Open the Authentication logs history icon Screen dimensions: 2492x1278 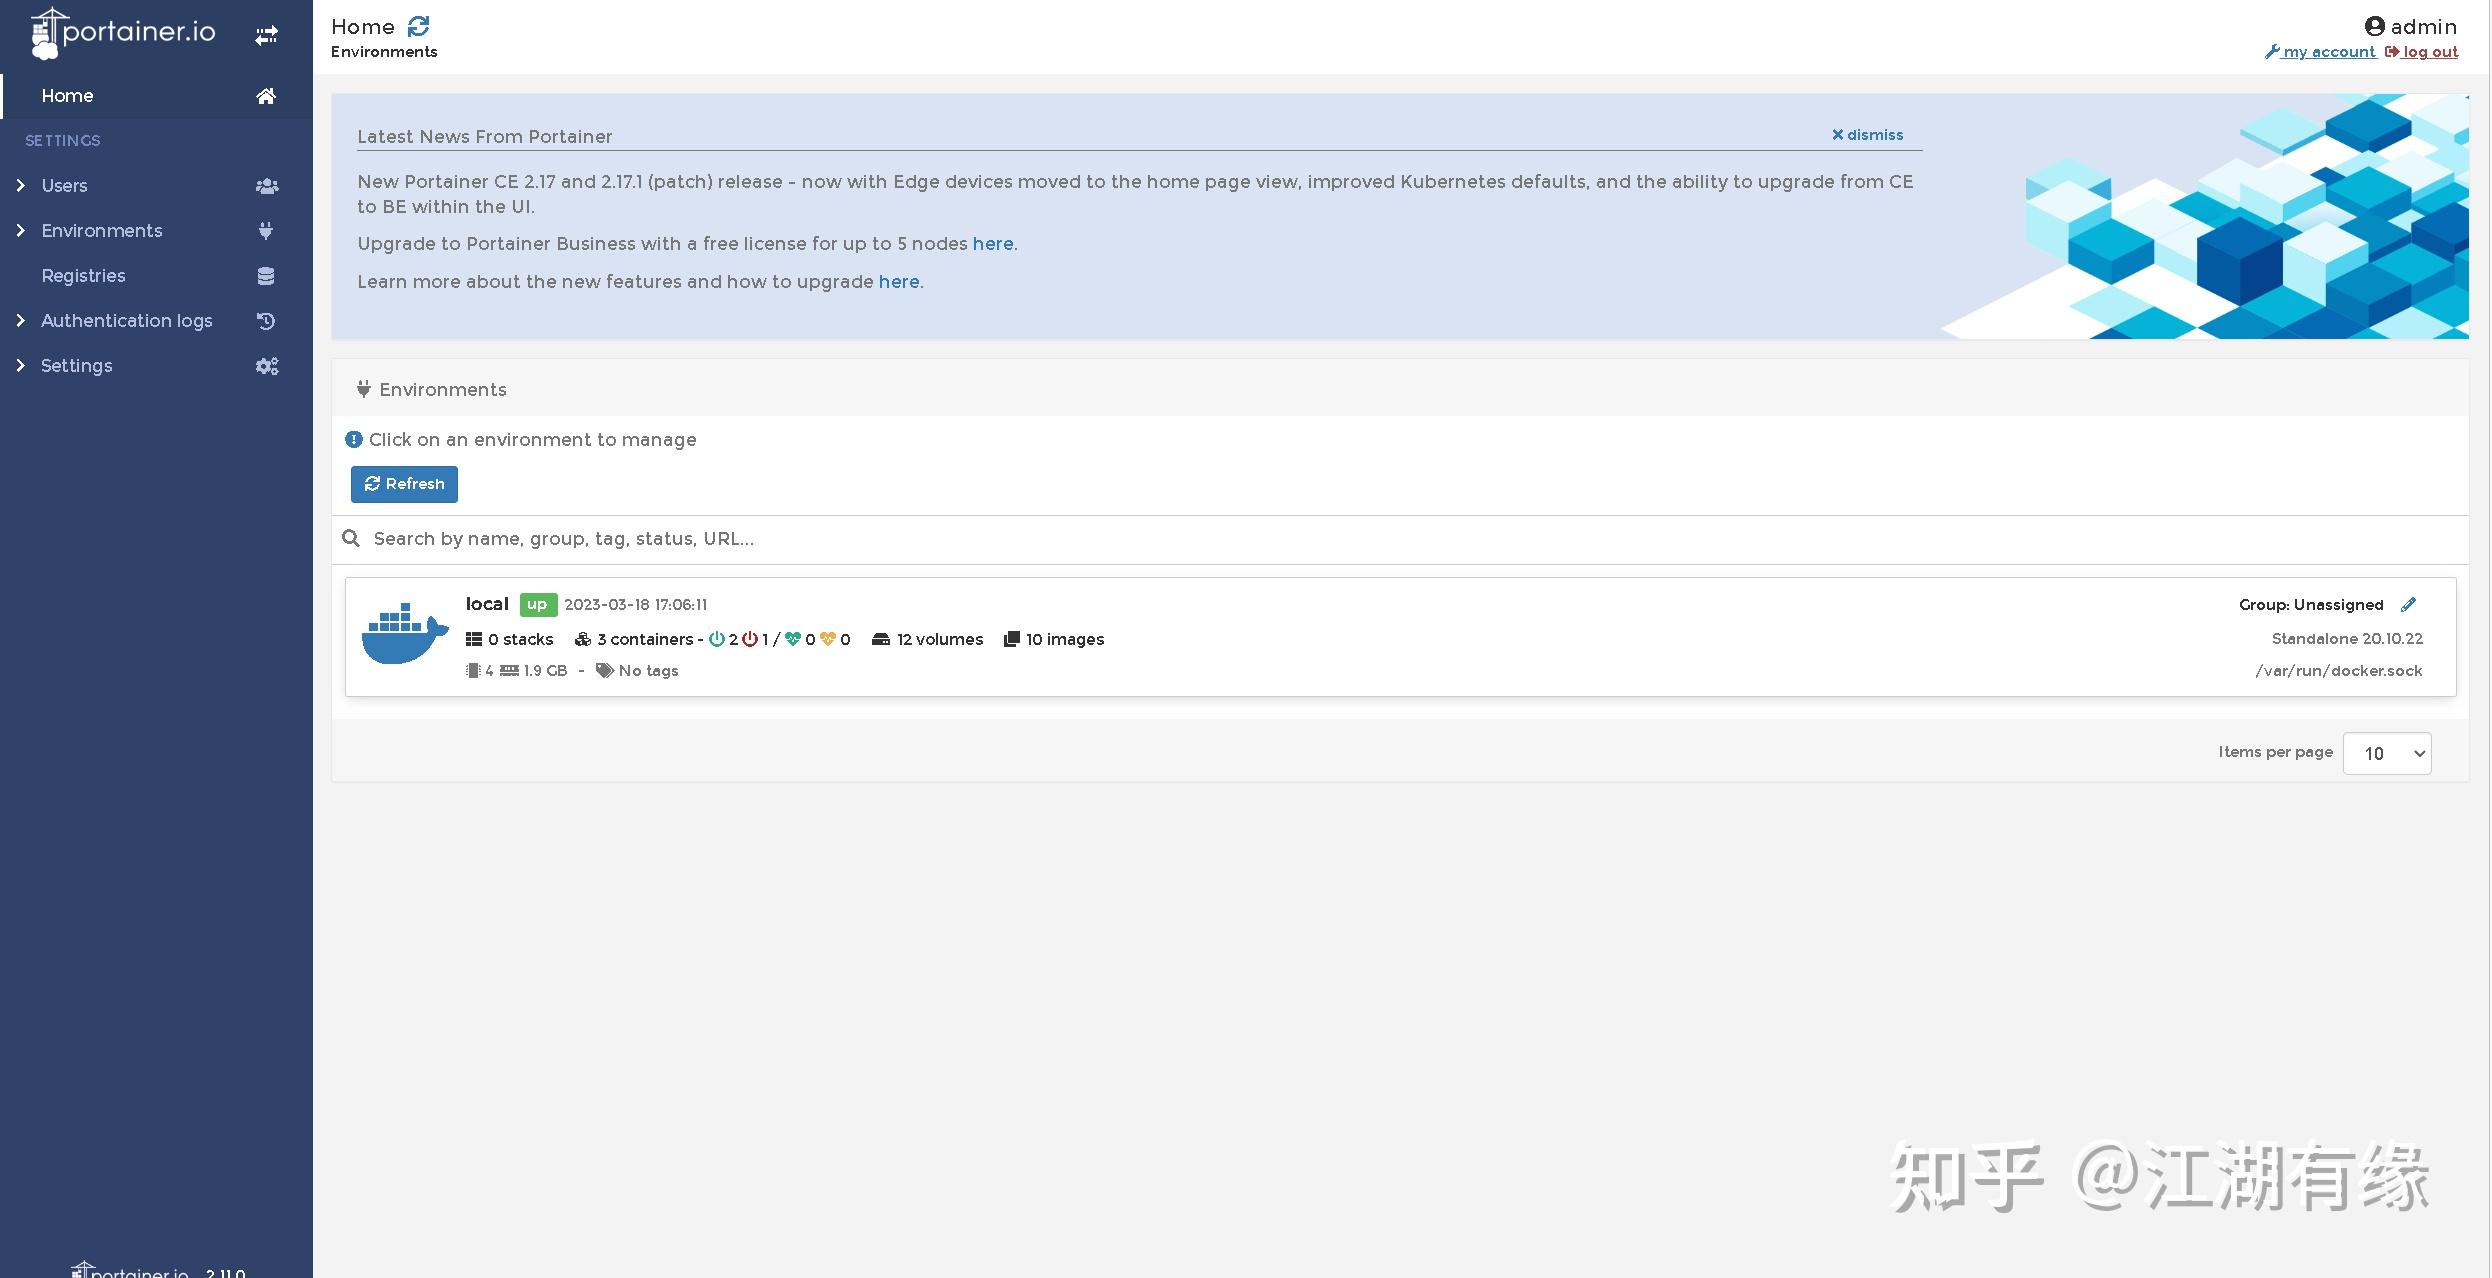tap(265, 320)
